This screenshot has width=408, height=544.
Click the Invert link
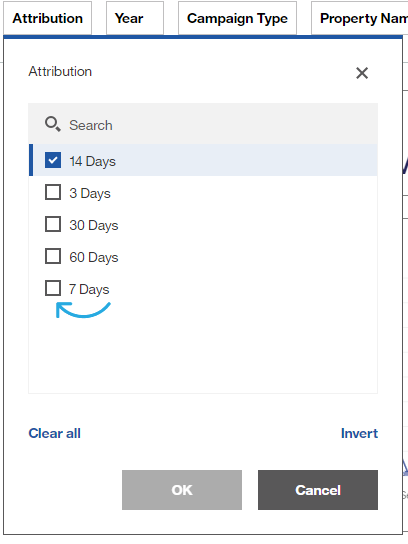[x=359, y=433]
